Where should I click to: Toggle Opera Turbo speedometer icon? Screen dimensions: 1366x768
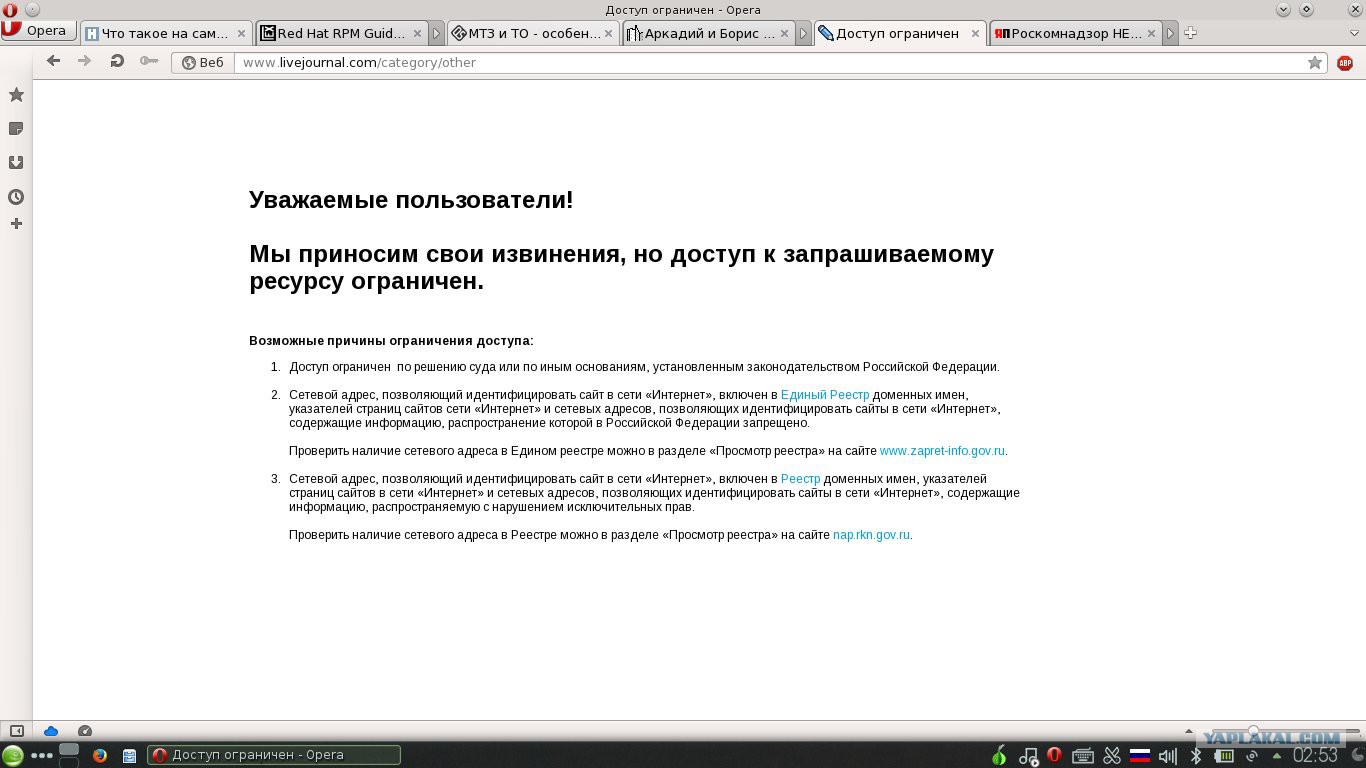(85, 731)
